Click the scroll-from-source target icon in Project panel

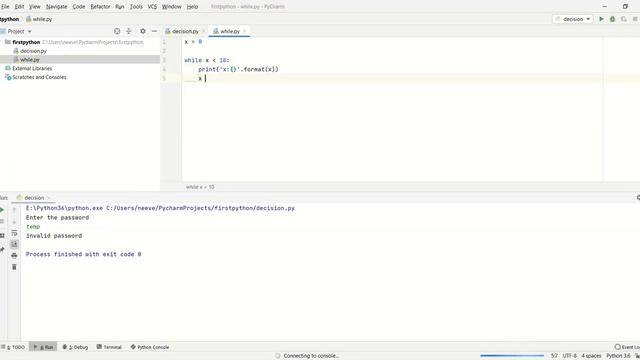[x=117, y=31]
